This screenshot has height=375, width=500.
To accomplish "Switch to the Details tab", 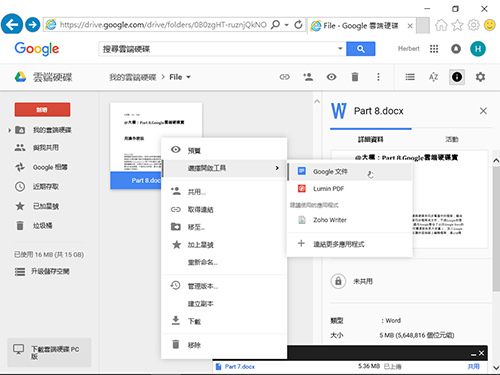I will (x=371, y=139).
